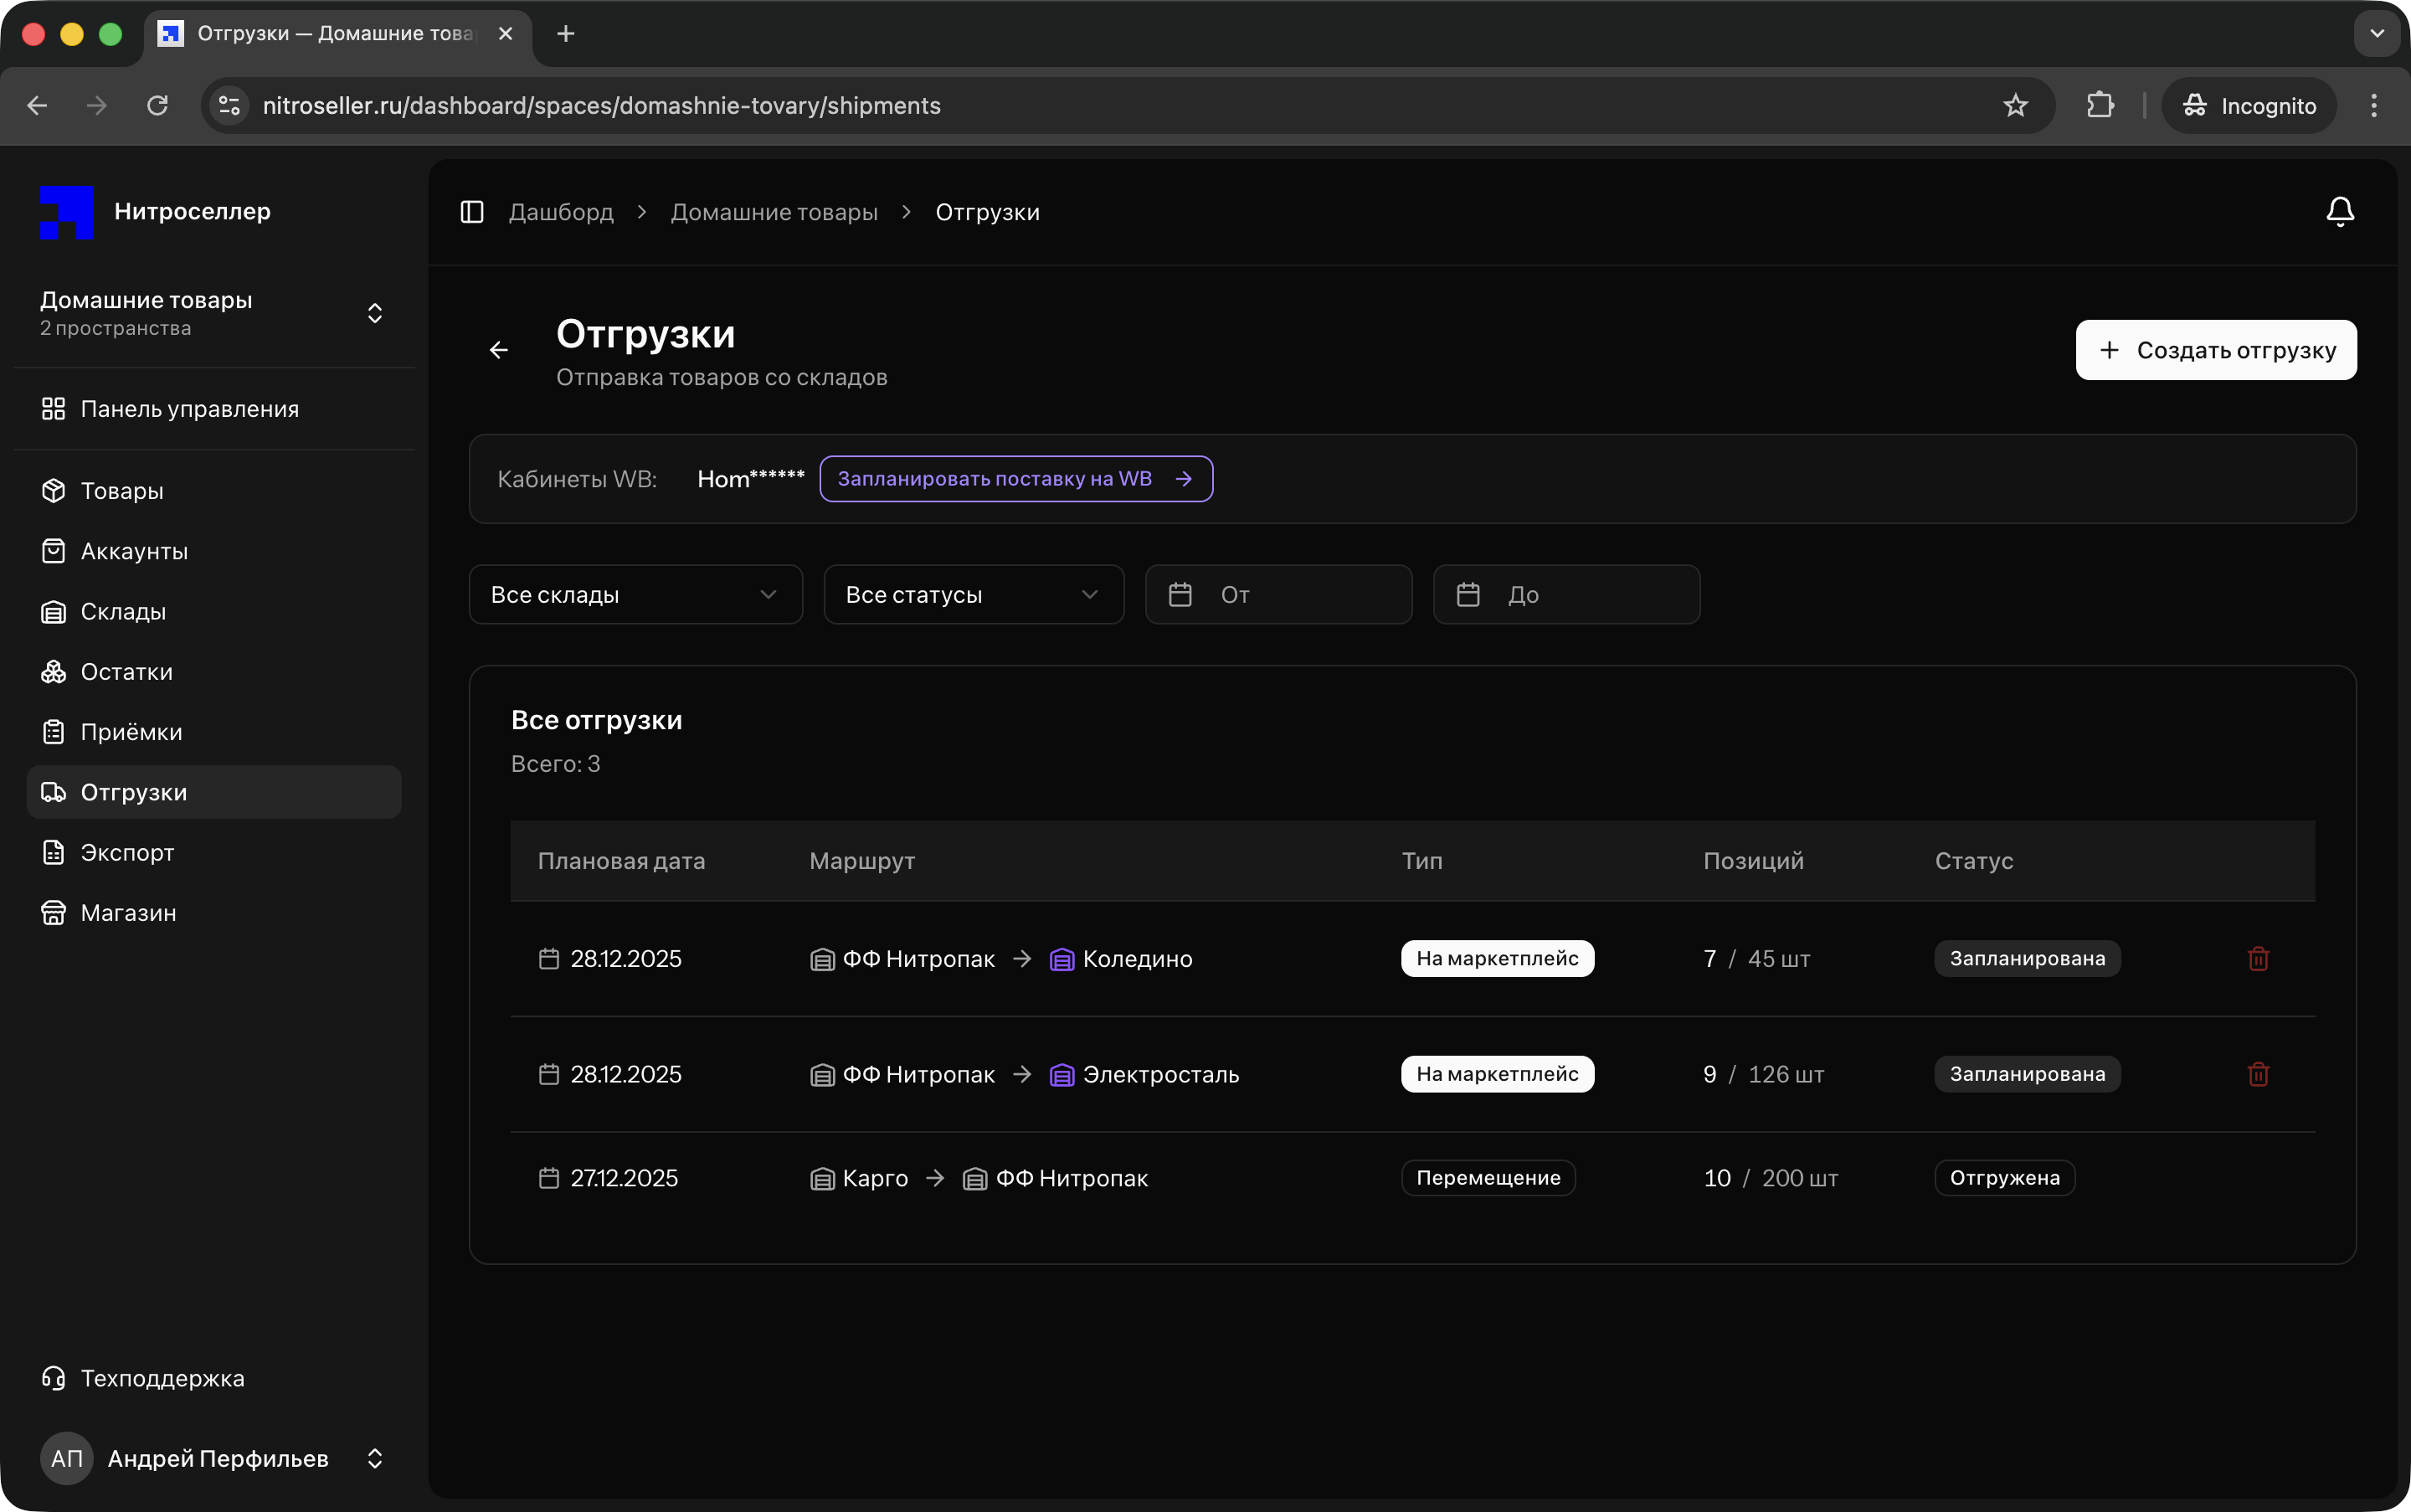Expand the Все статусы dropdown

[973, 595]
